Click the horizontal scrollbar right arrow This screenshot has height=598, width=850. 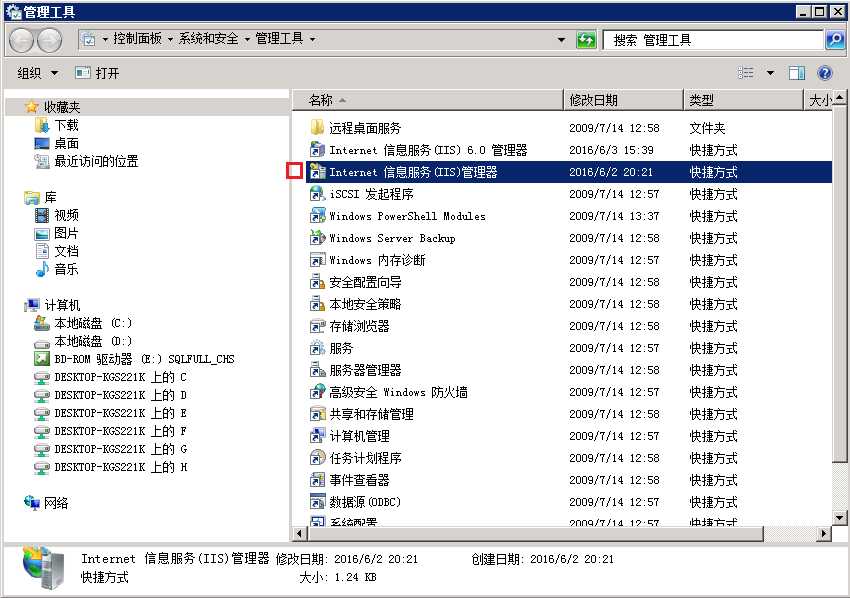point(824,533)
